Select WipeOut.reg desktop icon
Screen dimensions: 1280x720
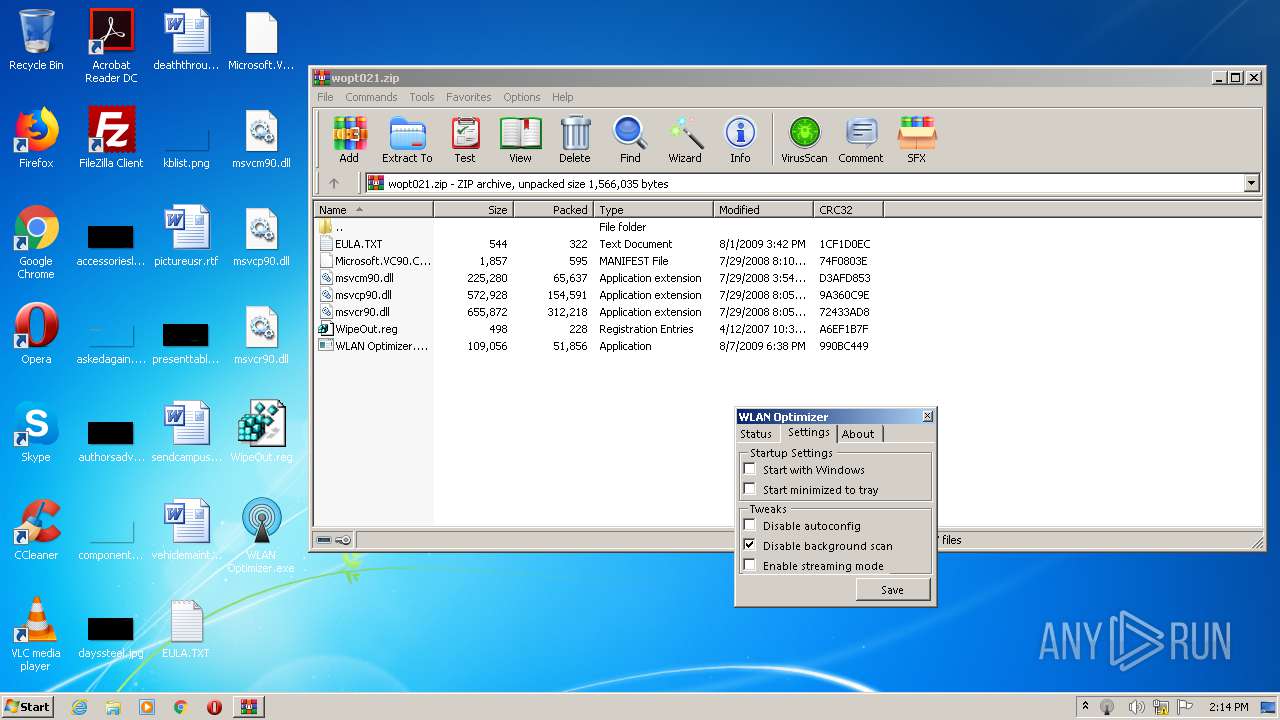(261, 432)
